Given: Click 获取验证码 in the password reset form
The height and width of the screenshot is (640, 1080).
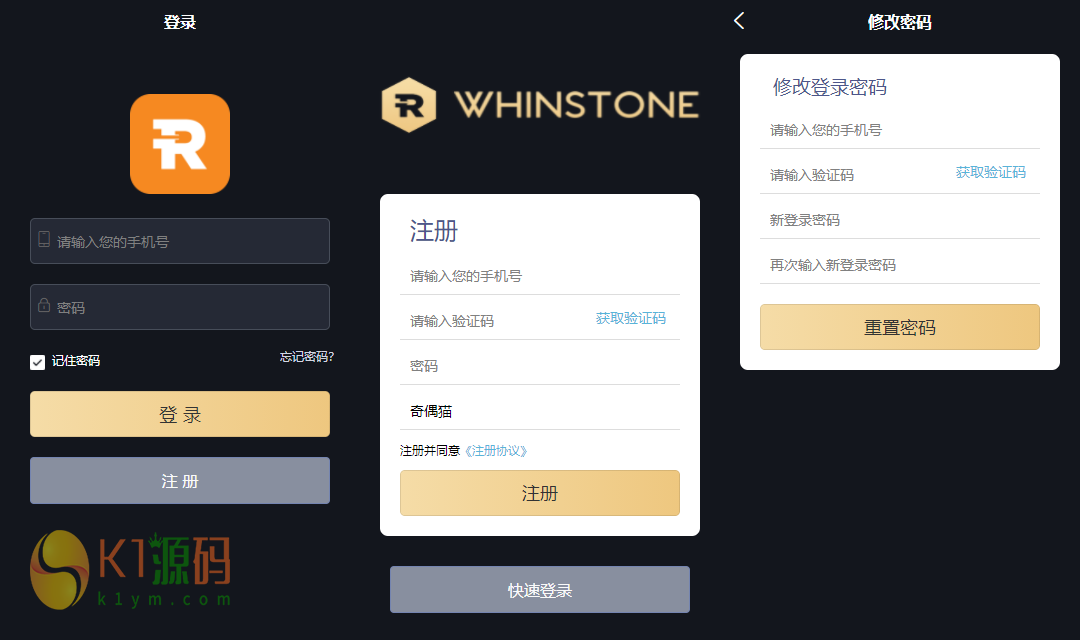Looking at the screenshot, I should (990, 172).
